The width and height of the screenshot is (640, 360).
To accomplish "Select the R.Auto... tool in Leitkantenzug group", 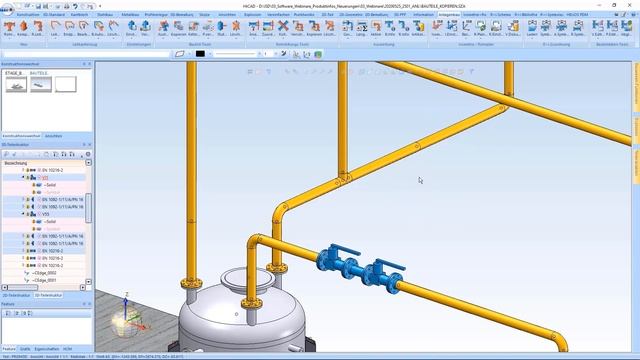I will pyautogui.click(x=99, y=28).
